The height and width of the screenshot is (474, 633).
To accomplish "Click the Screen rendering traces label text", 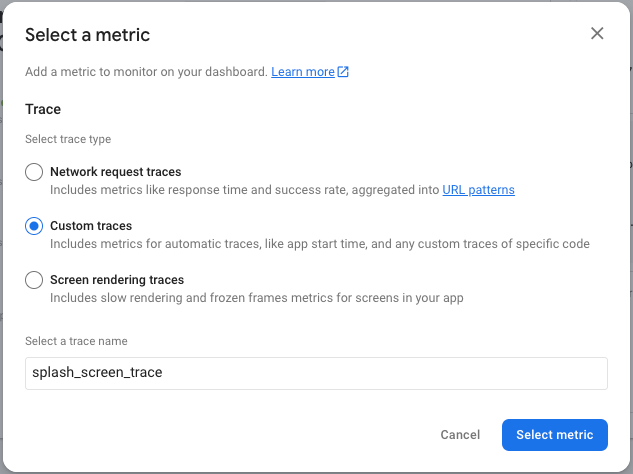I will coord(117,280).
